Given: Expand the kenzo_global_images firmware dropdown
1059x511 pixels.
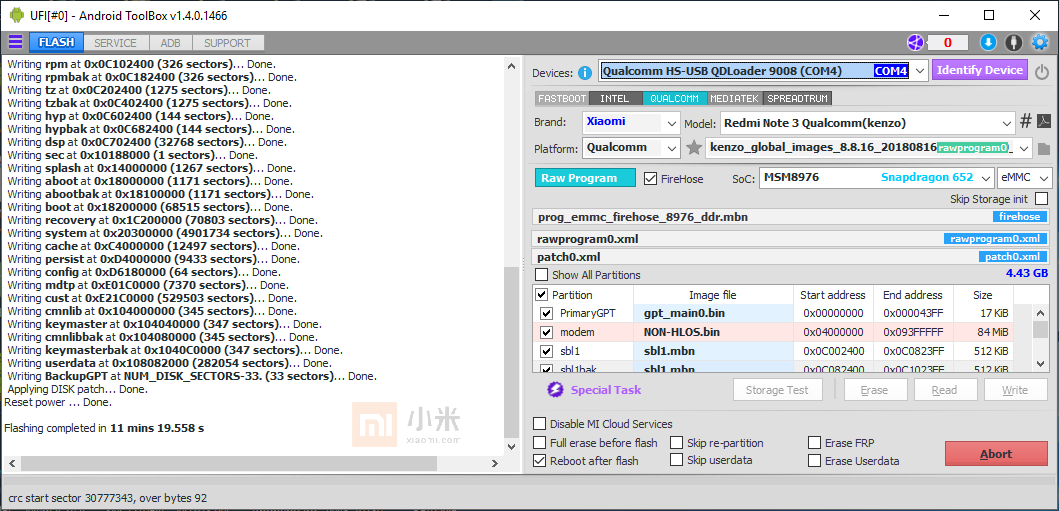Looking at the screenshot, I should (x=1024, y=148).
